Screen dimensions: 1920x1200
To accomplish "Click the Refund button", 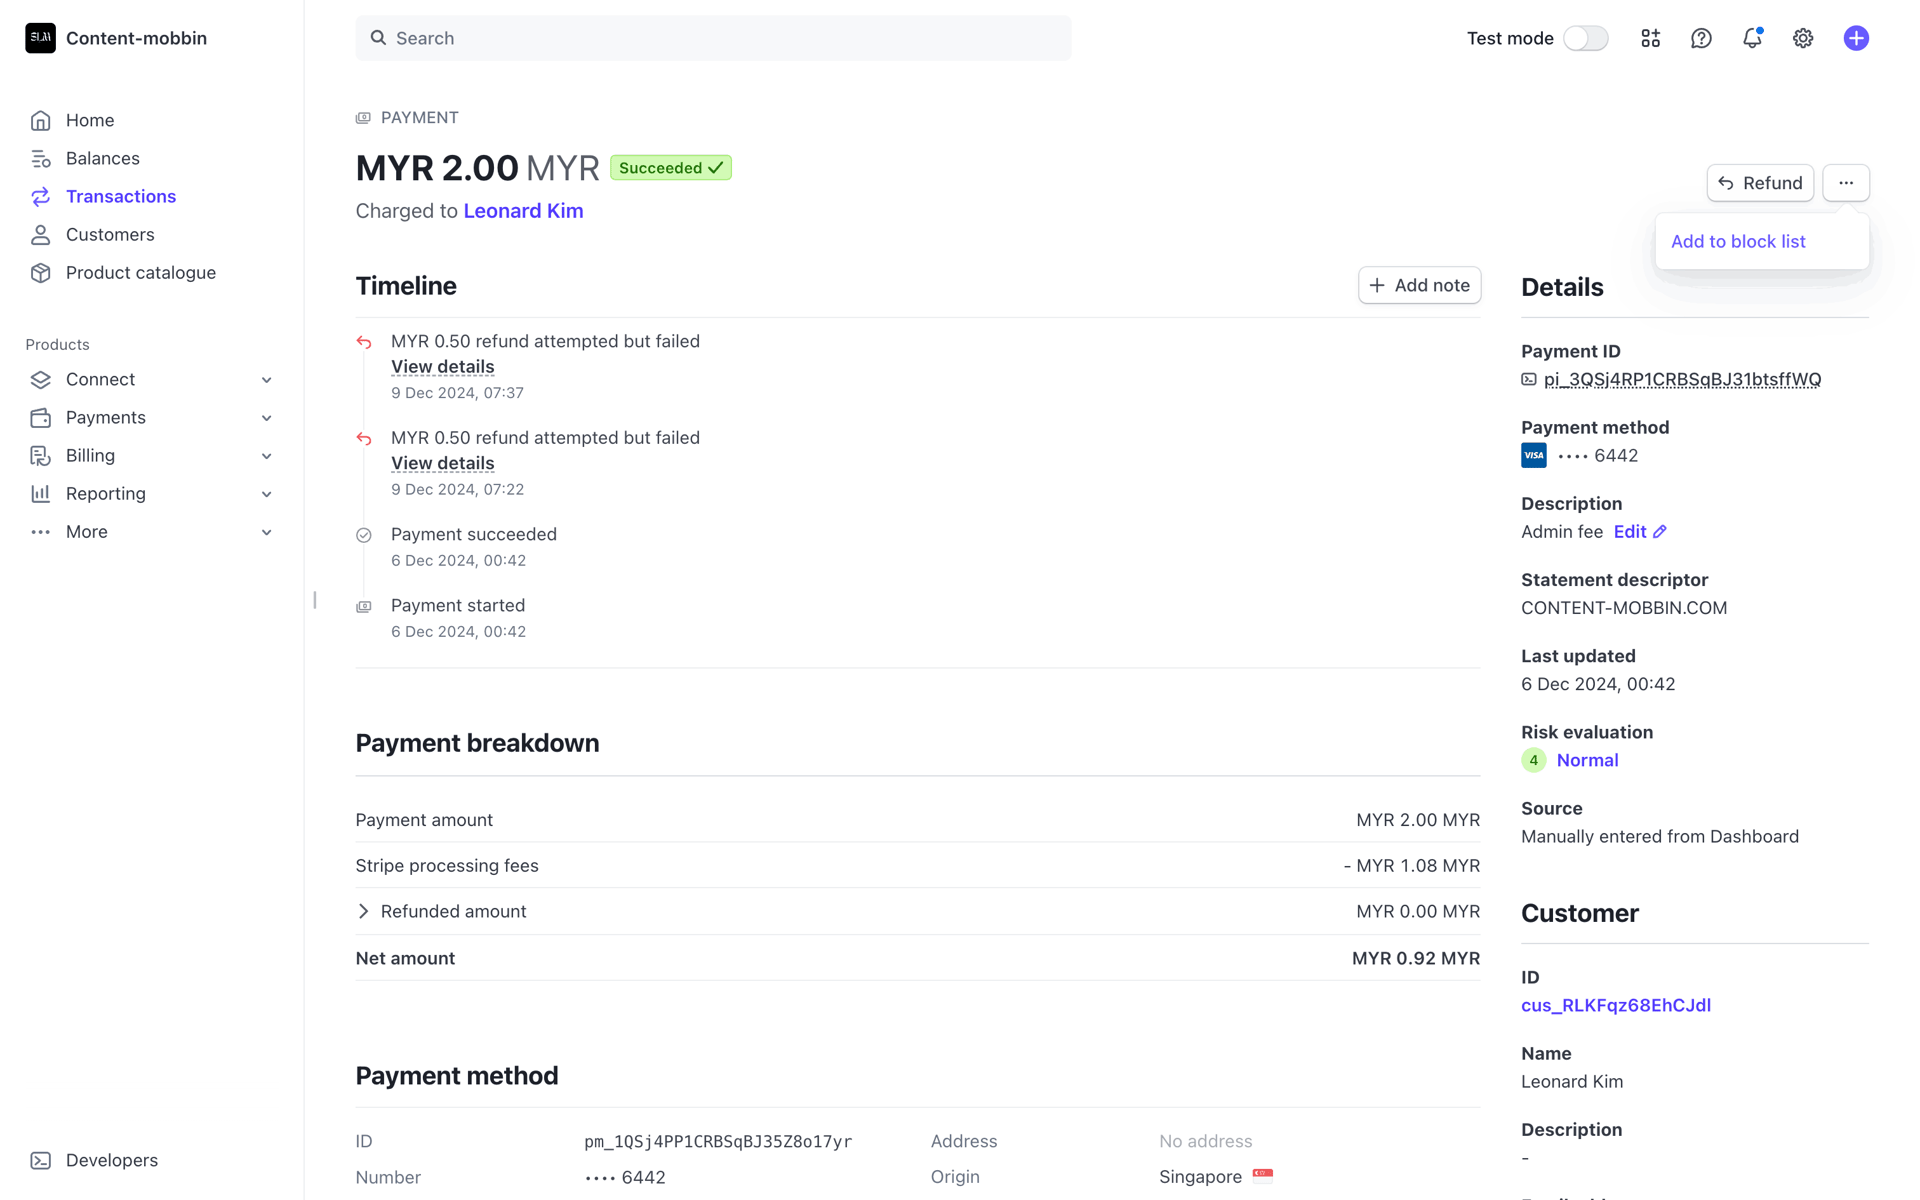I will pos(1760,183).
